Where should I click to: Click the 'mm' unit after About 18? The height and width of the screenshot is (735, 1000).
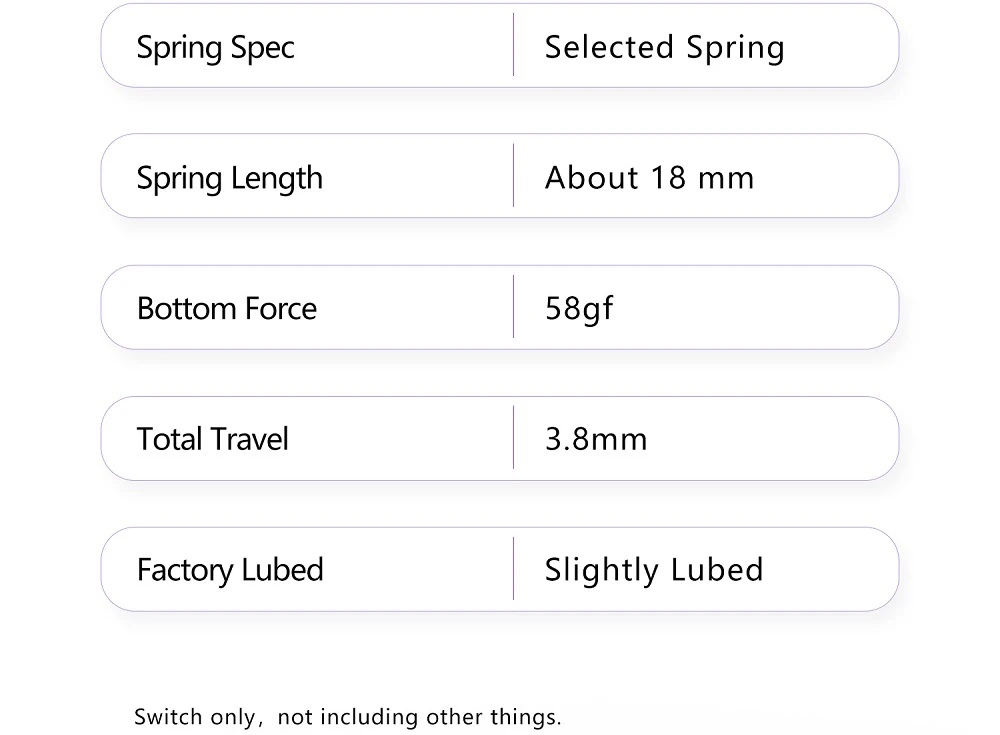(726, 178)
